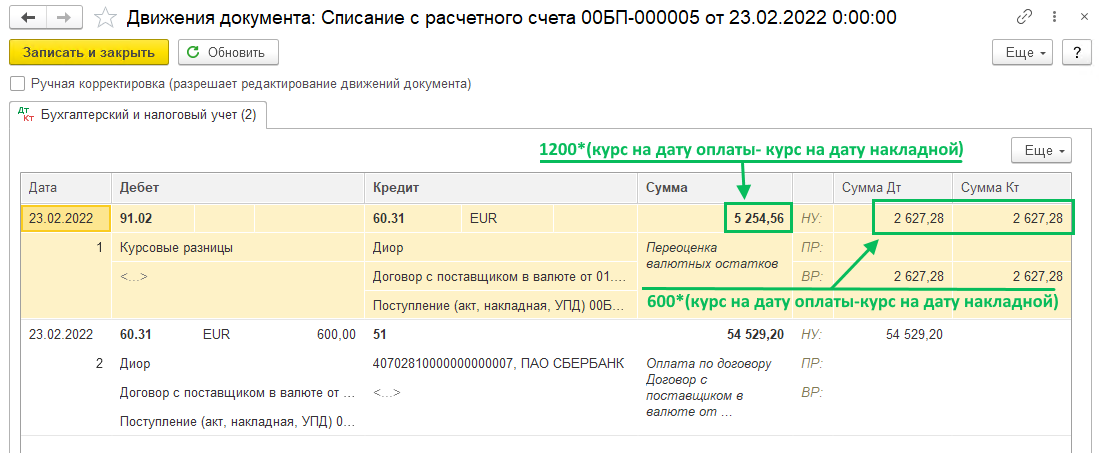Click the Сумма Кт column header
The height and width of the screenshot is (453, 1099).
pyautogui.click(x=1012, y=187)
